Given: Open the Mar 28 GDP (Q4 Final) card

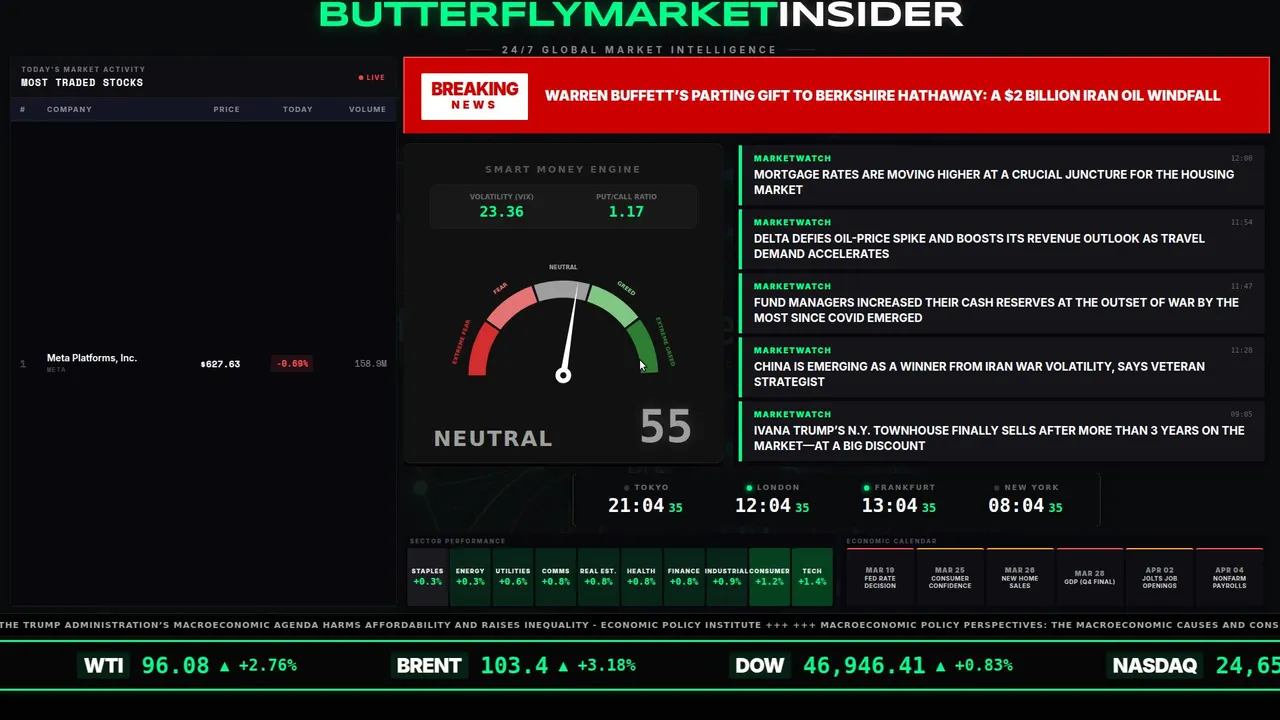Looking at the screenshot, I should pos(1090,577).
